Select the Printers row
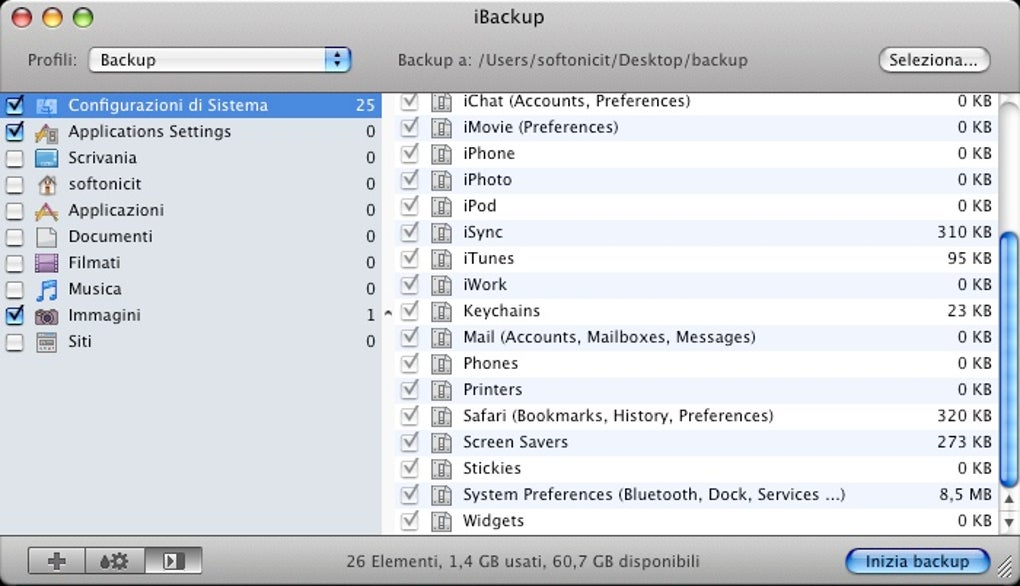1020x586 pixels. tap(696, 390)
